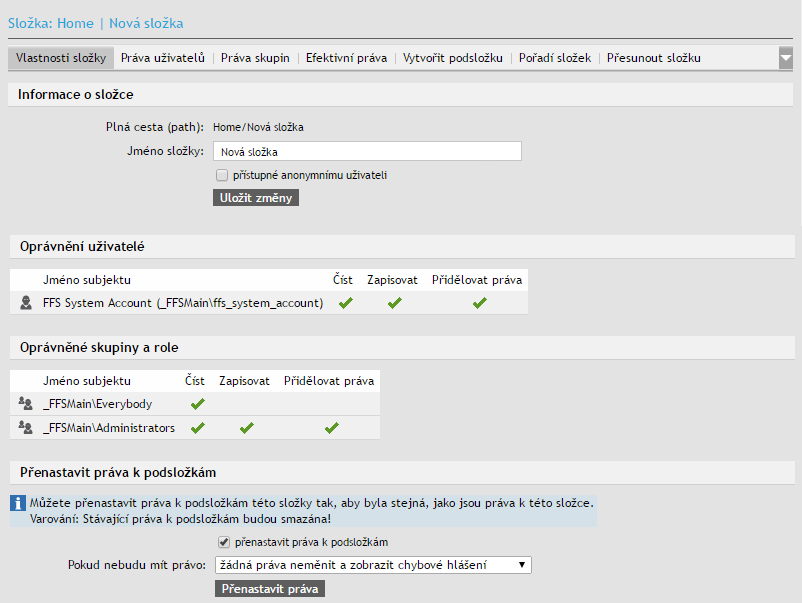Click the Everybody group icon
This screenshot has height=603, width=802.
(26, 404)
